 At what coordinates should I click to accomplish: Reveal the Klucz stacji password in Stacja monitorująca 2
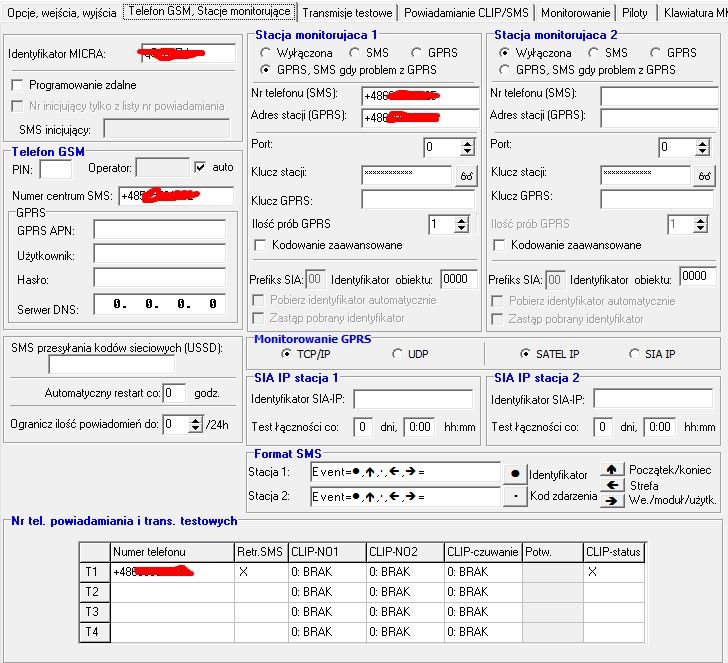[x=704, y=176]
